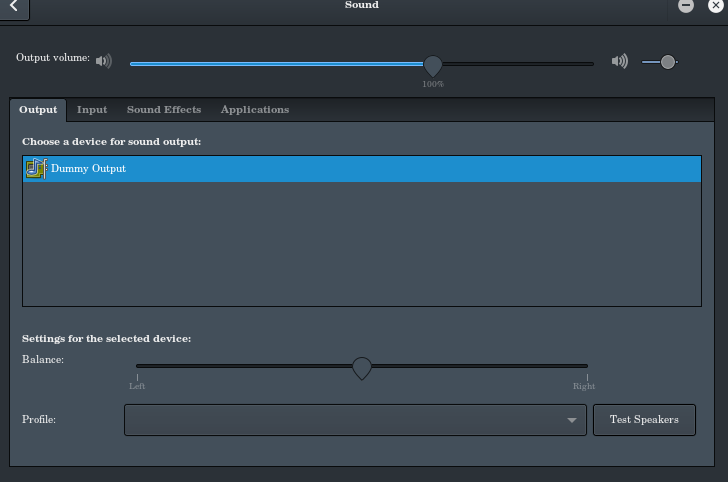Screen dimensions: 728x482
Task: Minimize the Sound window
Action: coord(686,6)
